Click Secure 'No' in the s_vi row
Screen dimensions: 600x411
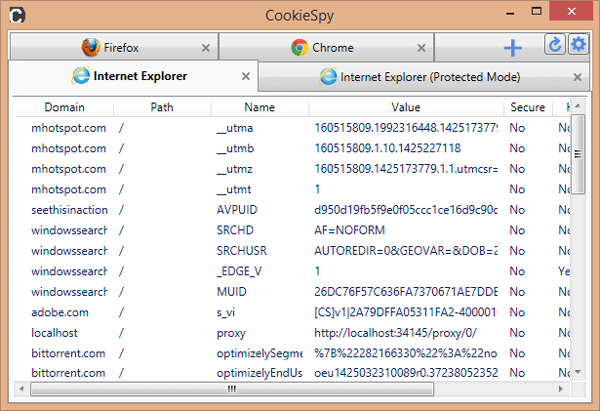[517, 312]
